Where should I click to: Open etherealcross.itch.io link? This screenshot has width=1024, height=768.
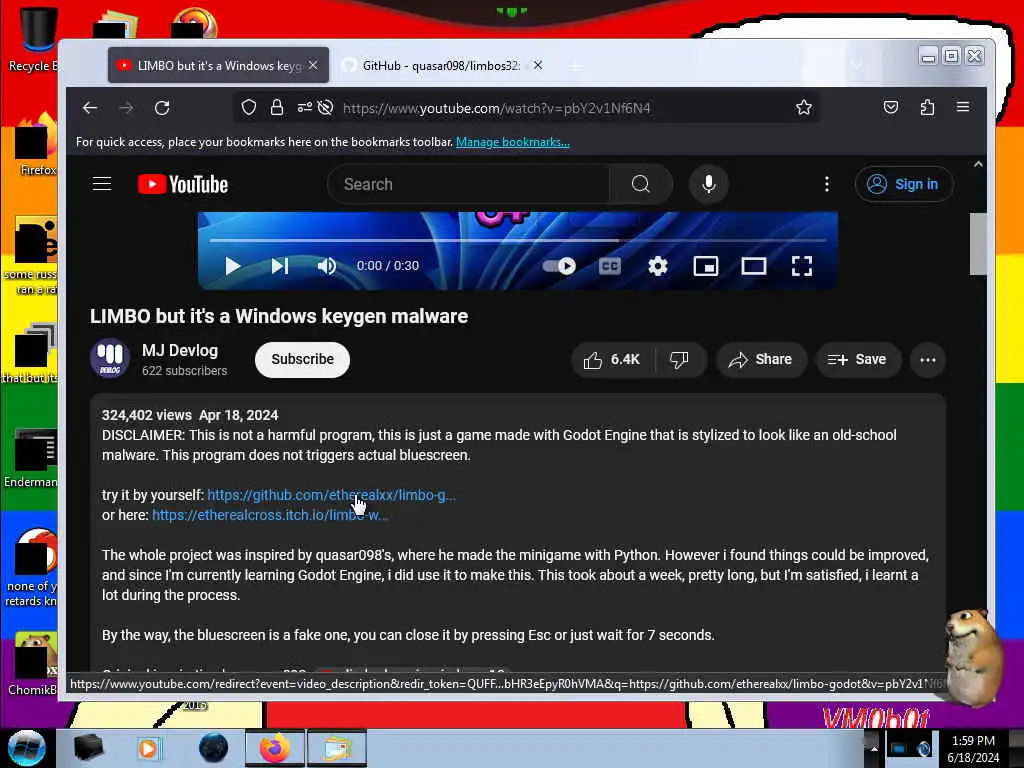270,515
